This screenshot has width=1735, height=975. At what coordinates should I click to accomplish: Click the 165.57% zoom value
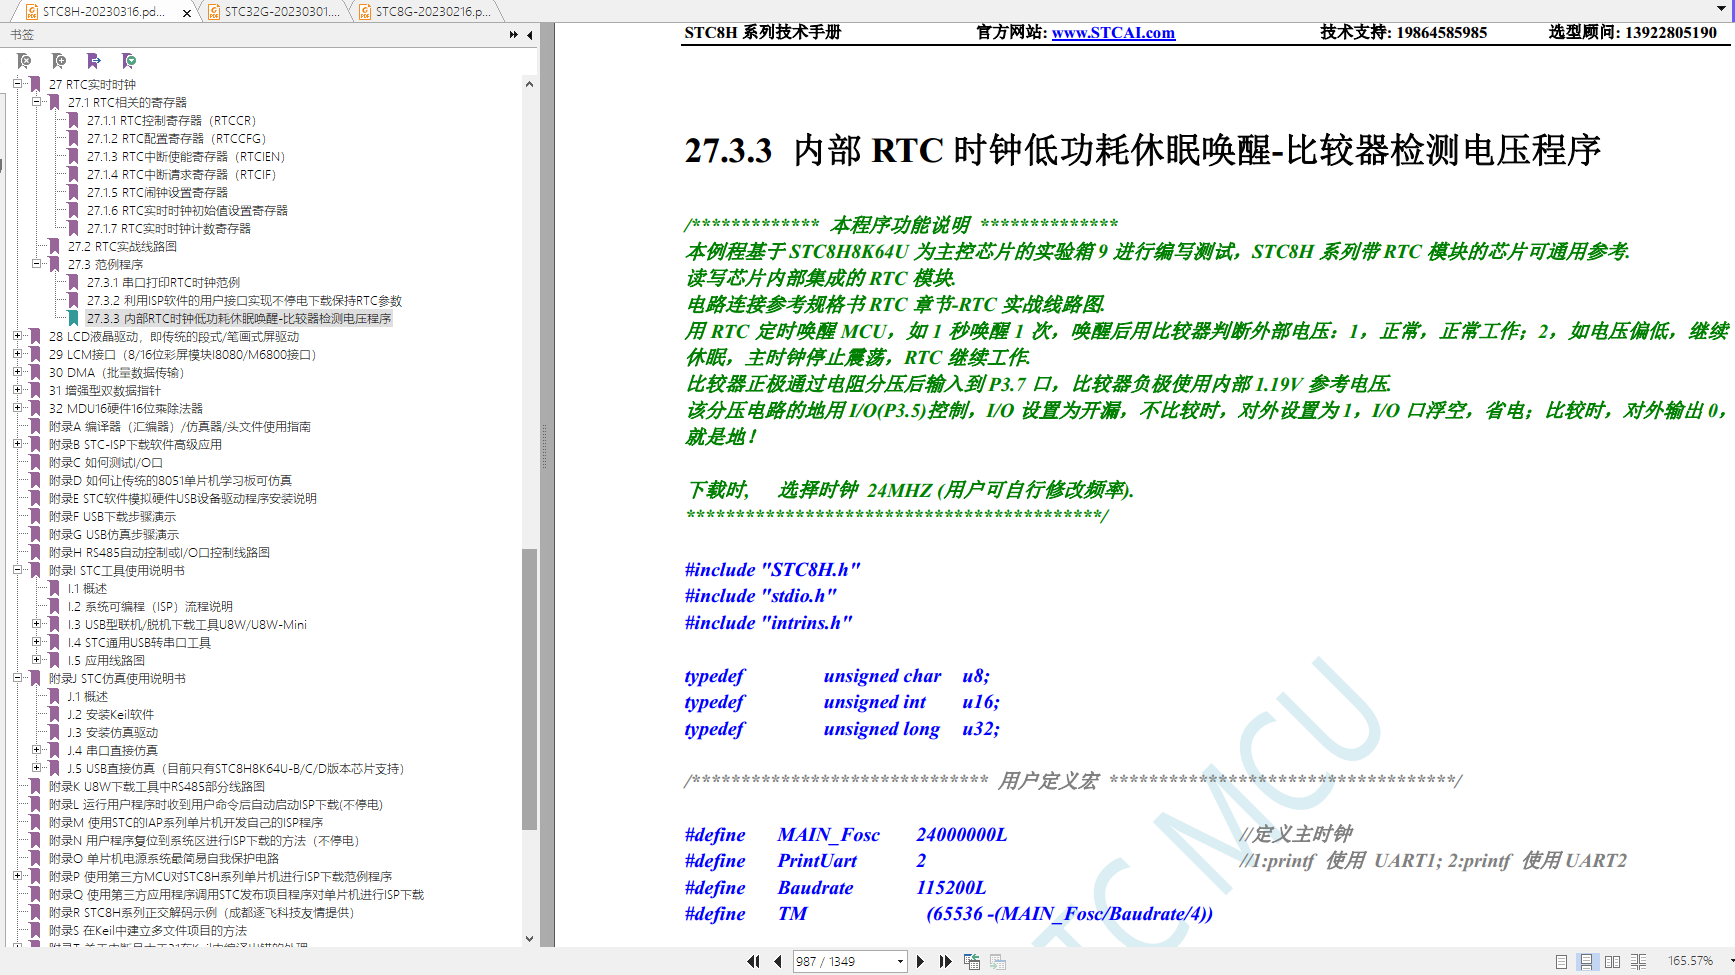[1690, 961]
